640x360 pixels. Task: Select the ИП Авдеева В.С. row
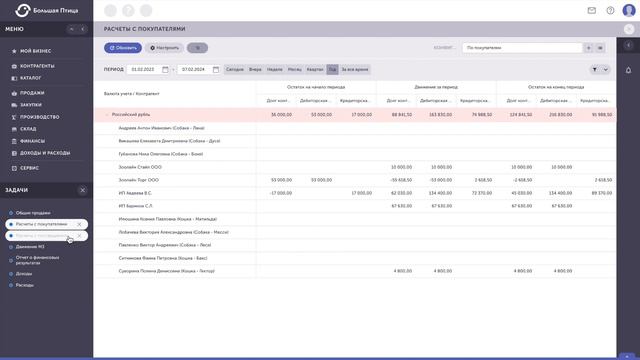355,193
